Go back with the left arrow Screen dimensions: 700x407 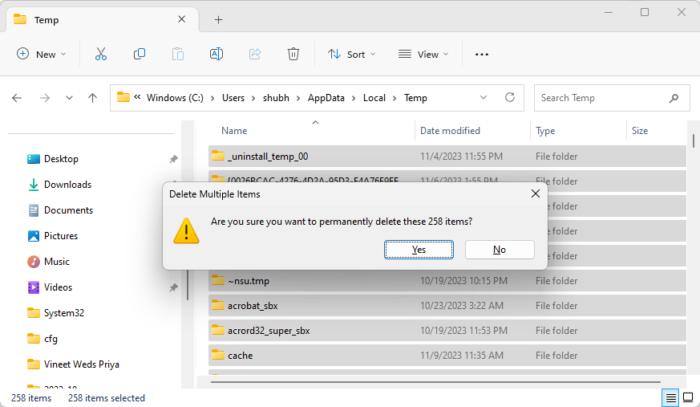point(17,98)
